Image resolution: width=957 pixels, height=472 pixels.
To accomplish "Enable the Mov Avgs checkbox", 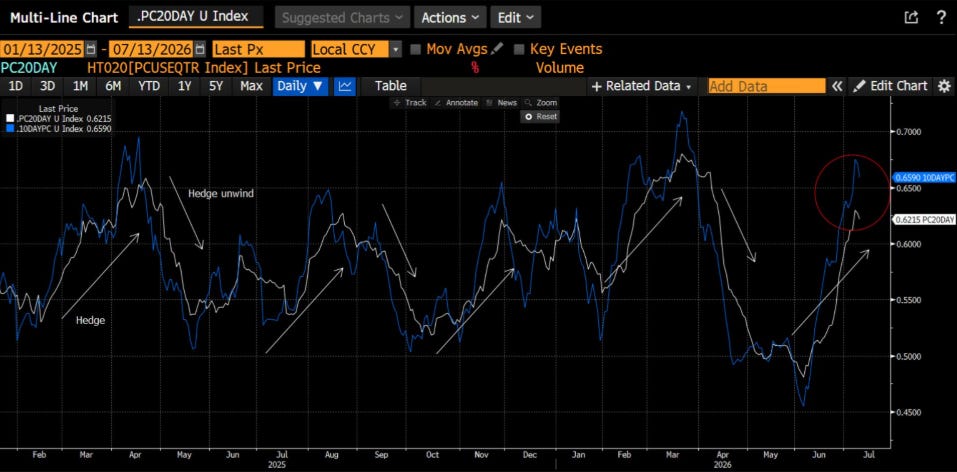I will [416, 49].
